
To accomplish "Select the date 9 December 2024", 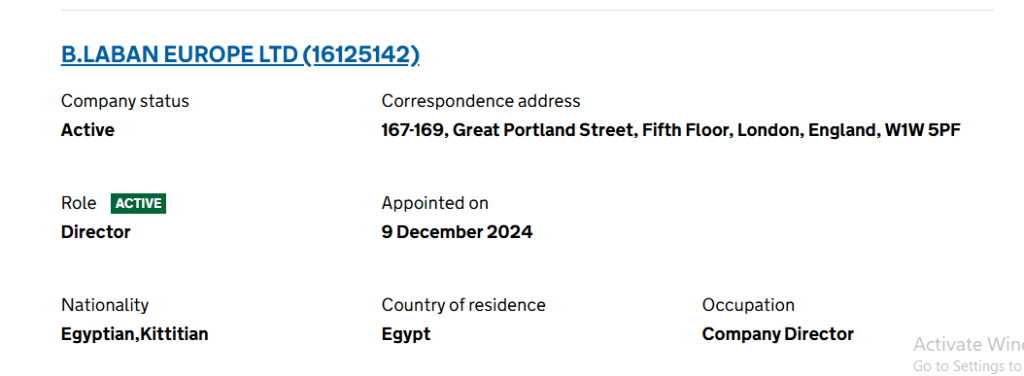I will click(x=457, y=232).
